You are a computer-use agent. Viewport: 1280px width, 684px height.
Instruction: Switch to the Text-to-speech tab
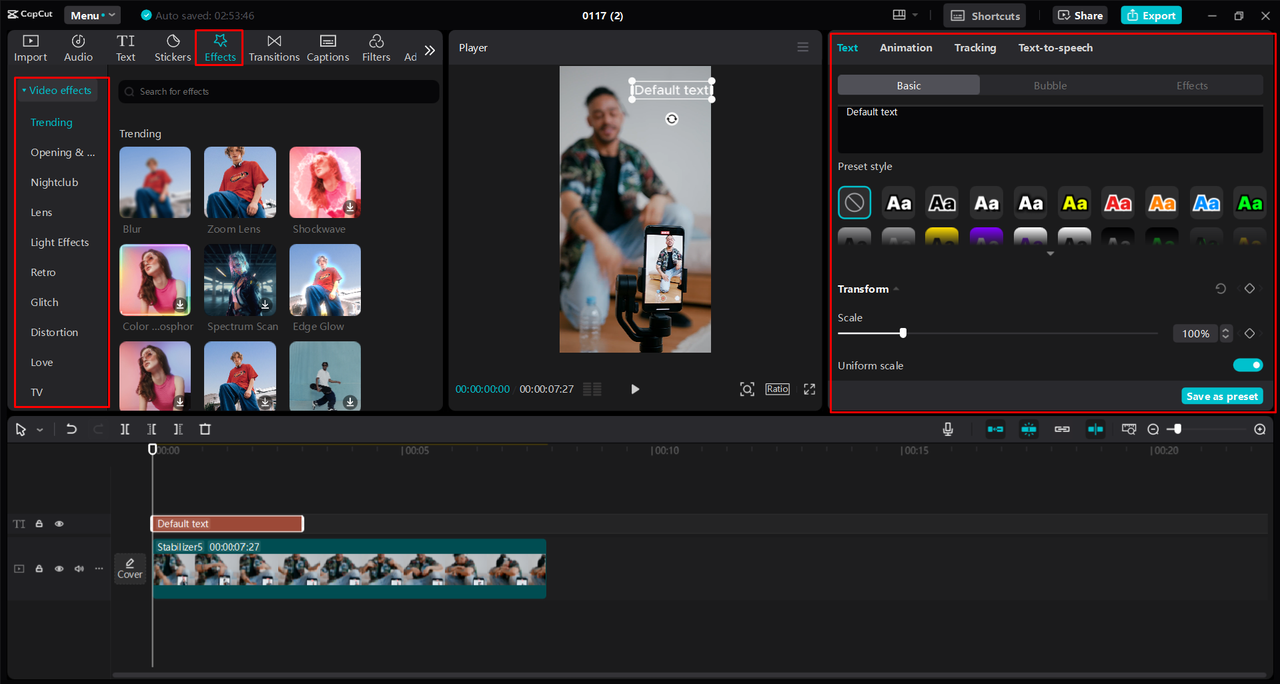pos(1055,48)
